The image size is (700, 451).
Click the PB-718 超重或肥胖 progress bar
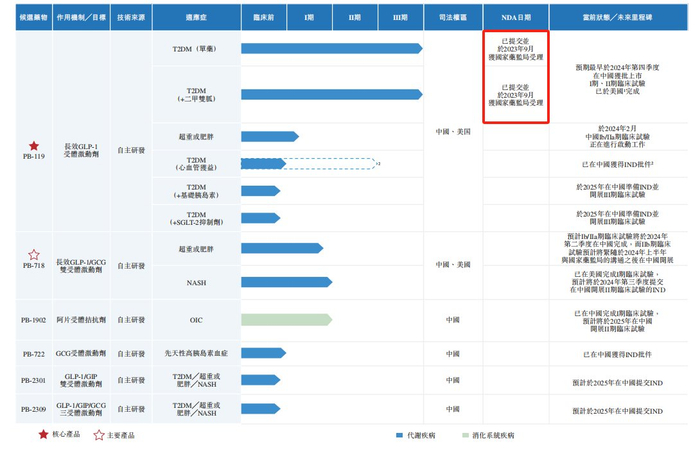[282, 248]
